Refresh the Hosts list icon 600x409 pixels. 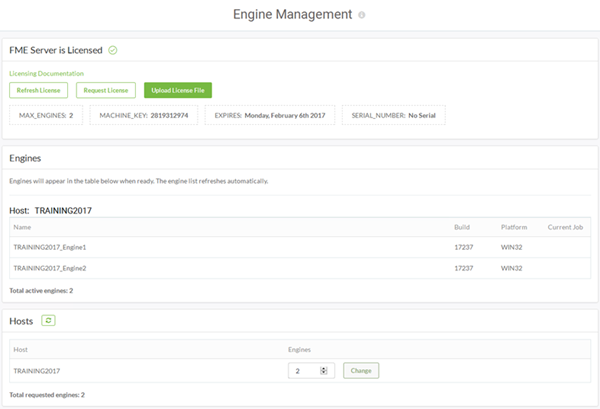tap(48, 321)
